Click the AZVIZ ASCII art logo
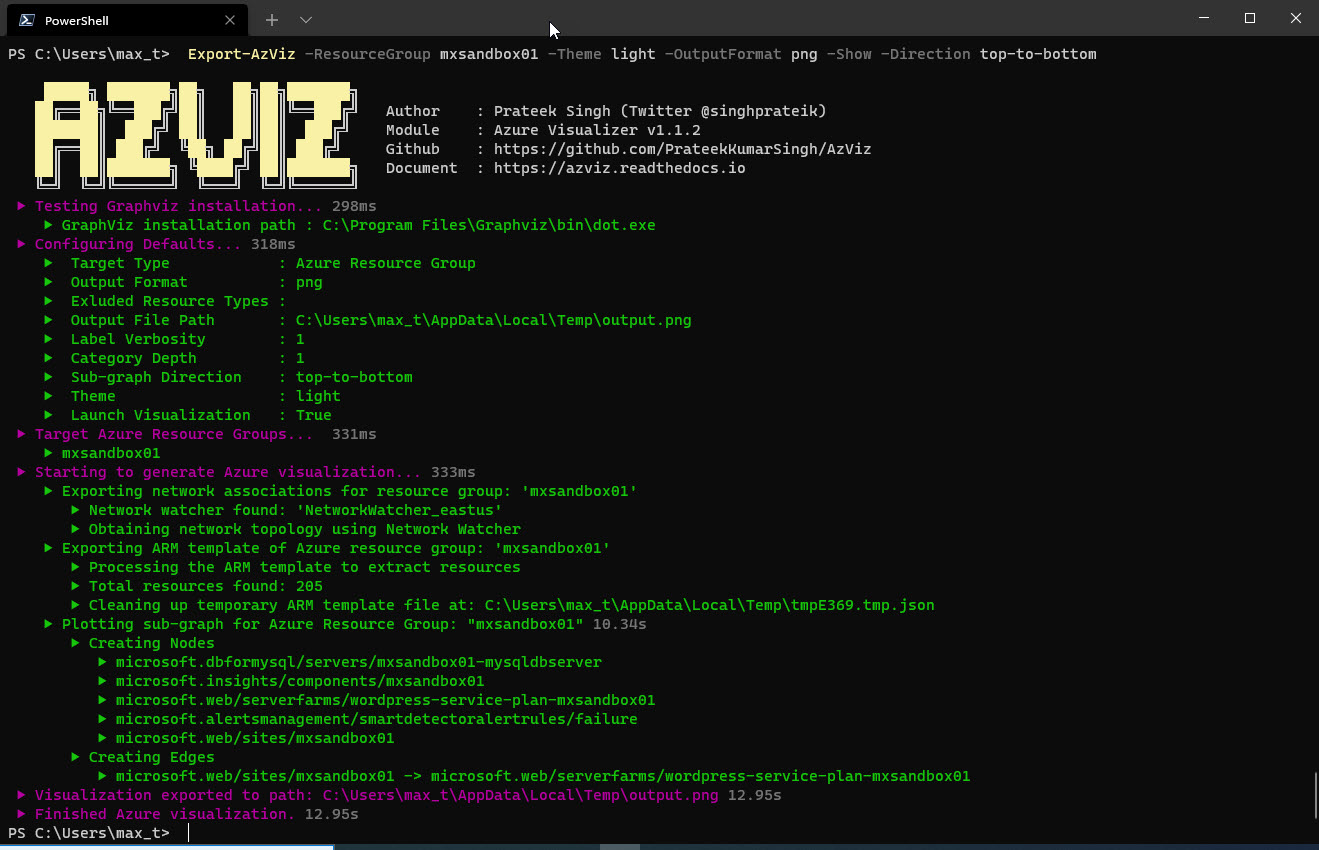The width and height of the screenshot is (1319, 850). pyautogui.click(x=196, y=134)
